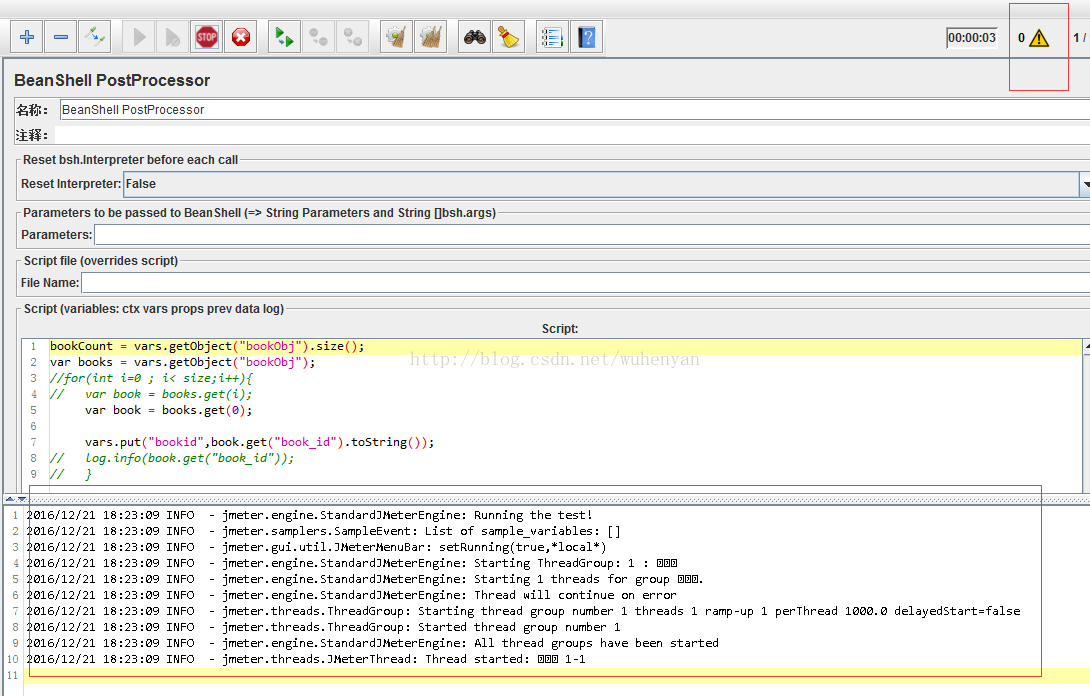Click the log panel collapse arrows
This screenshot has height=696, width=1090.
click(15, 499)
